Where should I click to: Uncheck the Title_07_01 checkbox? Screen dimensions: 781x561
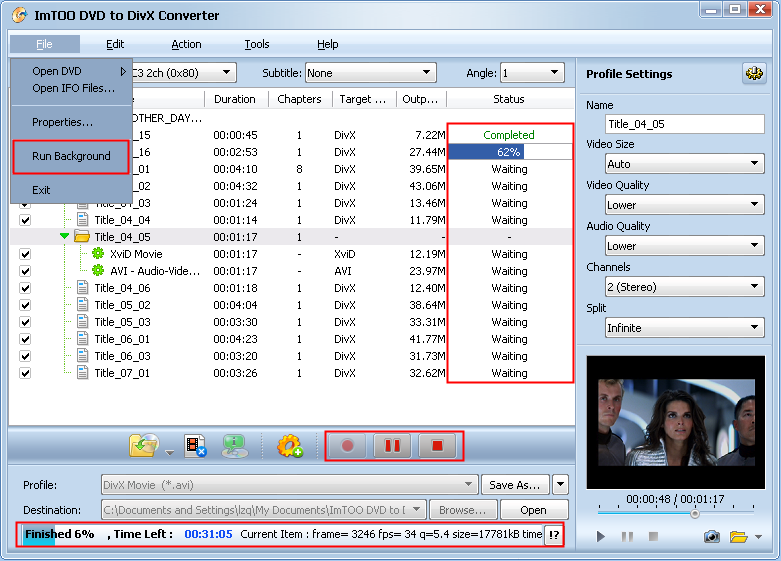click(x=25, y=373)
